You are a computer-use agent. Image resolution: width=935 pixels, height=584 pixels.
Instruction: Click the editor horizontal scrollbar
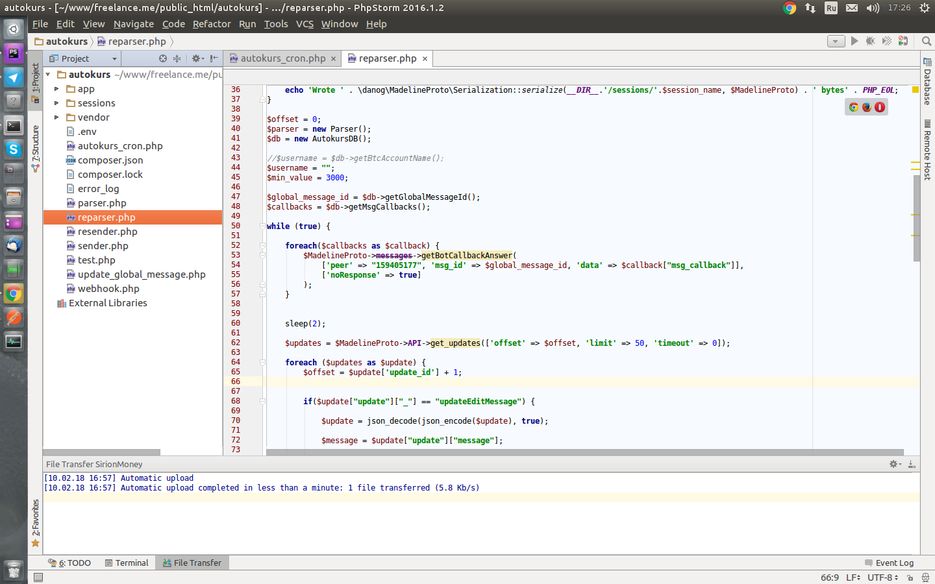click(584, 452)
